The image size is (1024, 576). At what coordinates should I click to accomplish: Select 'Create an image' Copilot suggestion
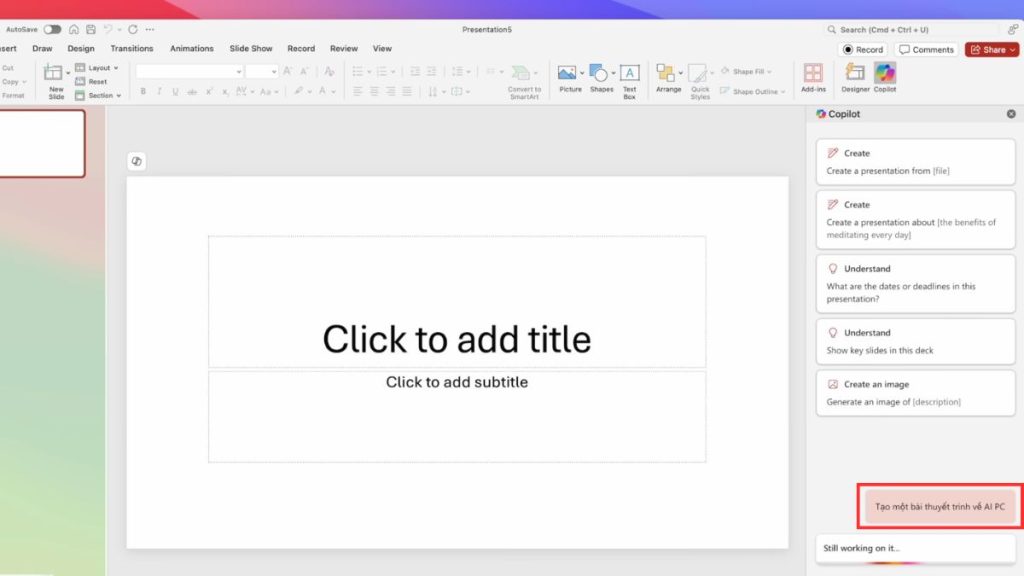point(915,392)
